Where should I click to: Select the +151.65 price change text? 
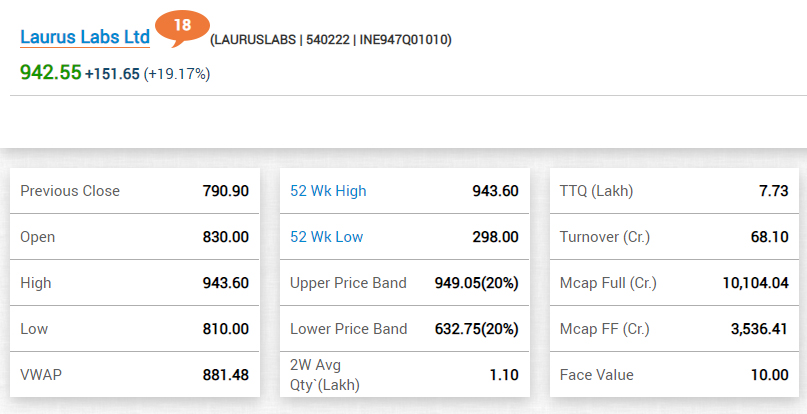tap(112, 73)
